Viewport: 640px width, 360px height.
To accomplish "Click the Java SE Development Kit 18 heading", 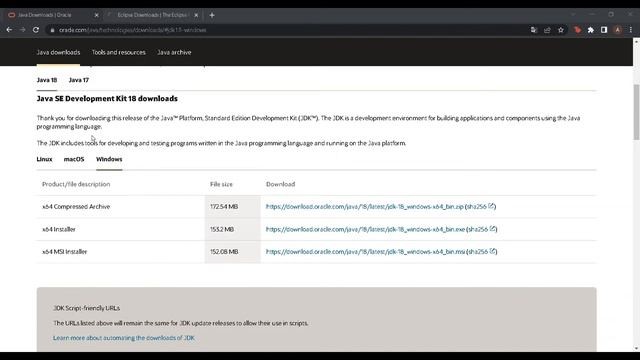I will pyautogui.click(x=107, y=99).
